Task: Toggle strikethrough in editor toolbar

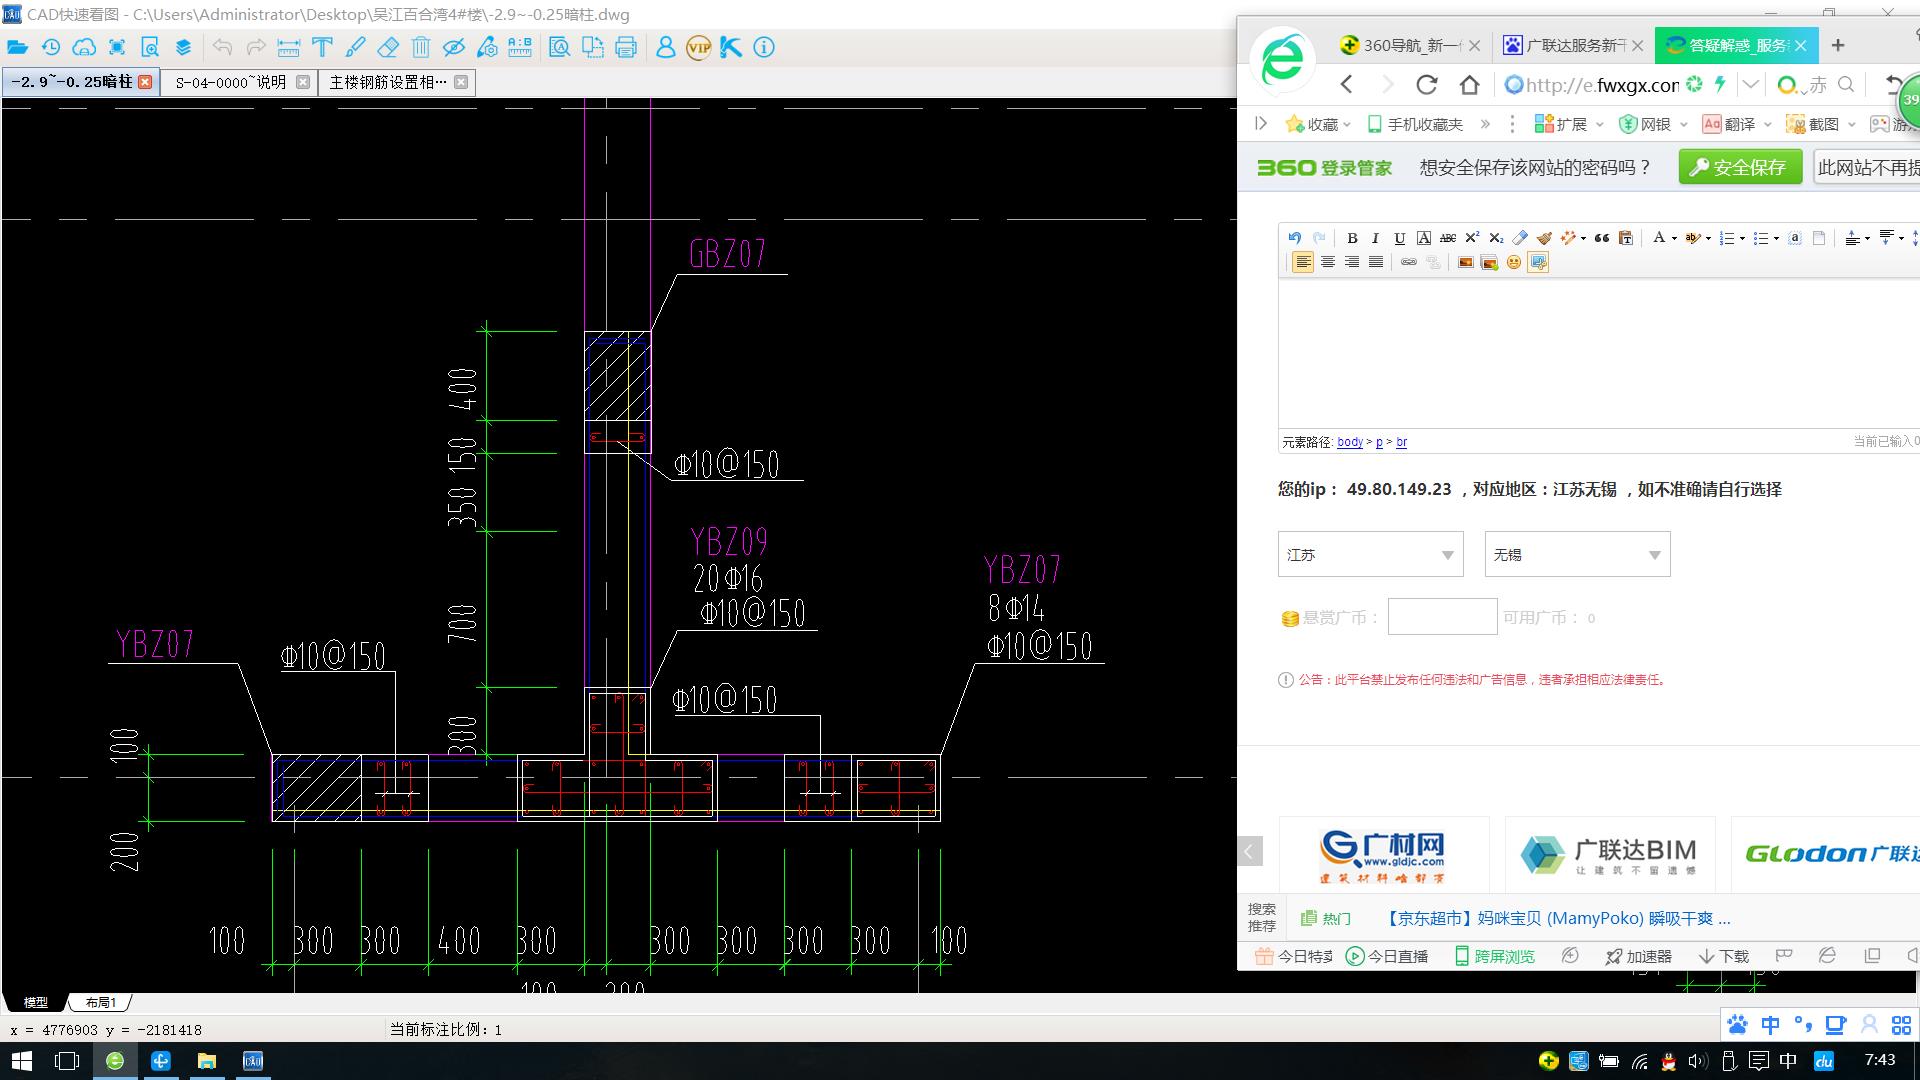Action: (x=1447, y=238)
